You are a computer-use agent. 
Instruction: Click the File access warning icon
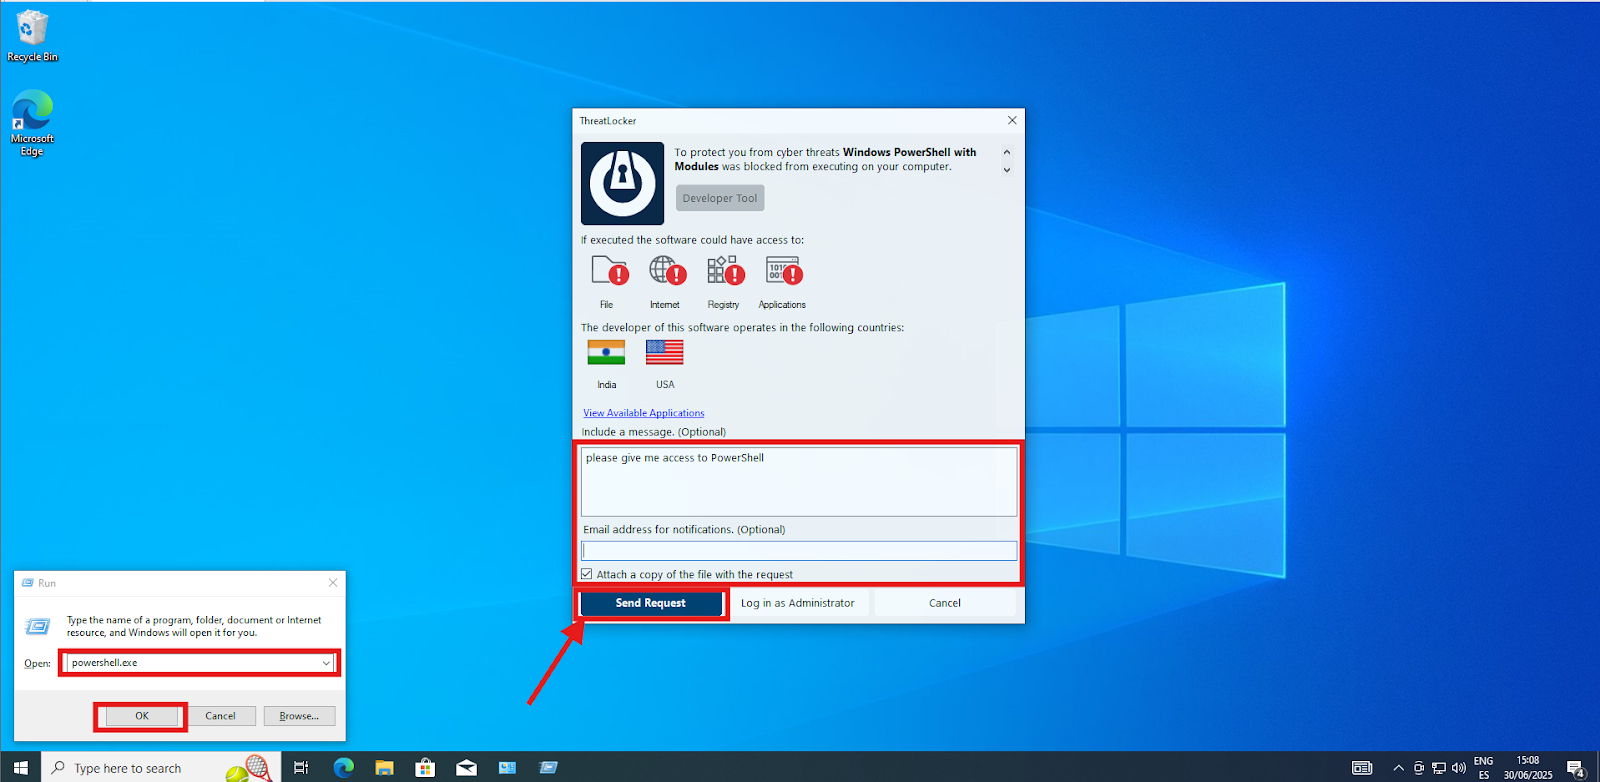pyautogui.click(x=609, y=271)
